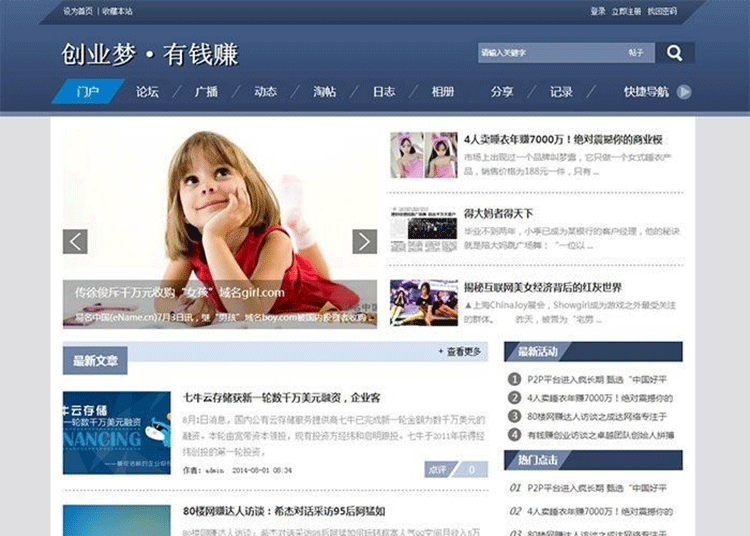This screenshot has height=536, width=750.
Task: Open the 相册 navigation tab
Action: click(x=443, y=92)
